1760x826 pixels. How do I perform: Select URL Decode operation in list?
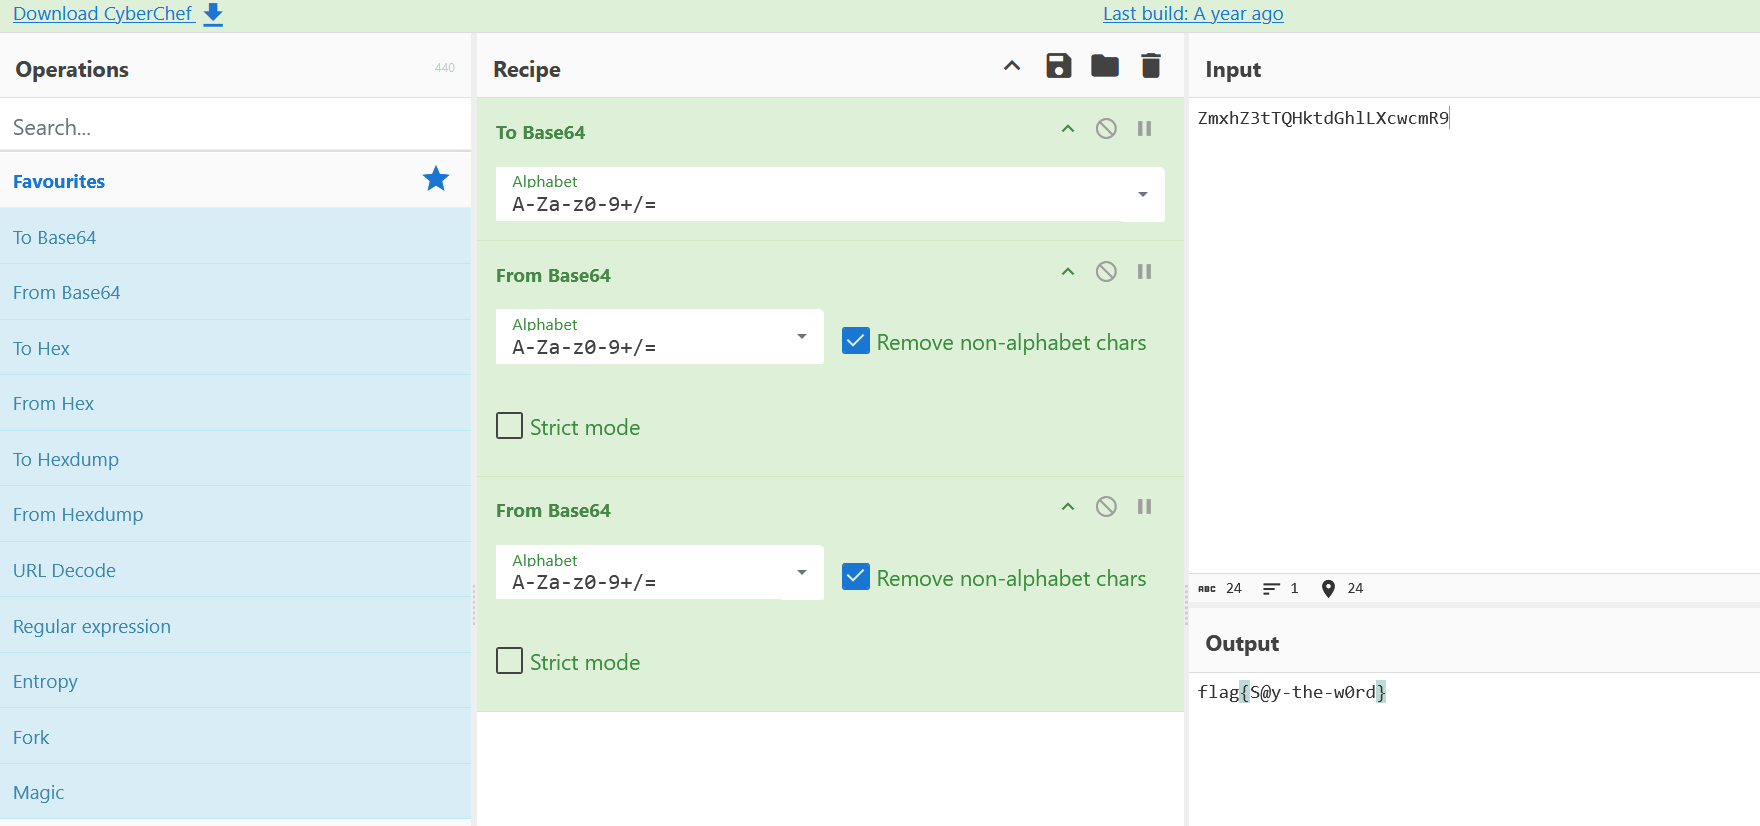[x=64, y=571]
